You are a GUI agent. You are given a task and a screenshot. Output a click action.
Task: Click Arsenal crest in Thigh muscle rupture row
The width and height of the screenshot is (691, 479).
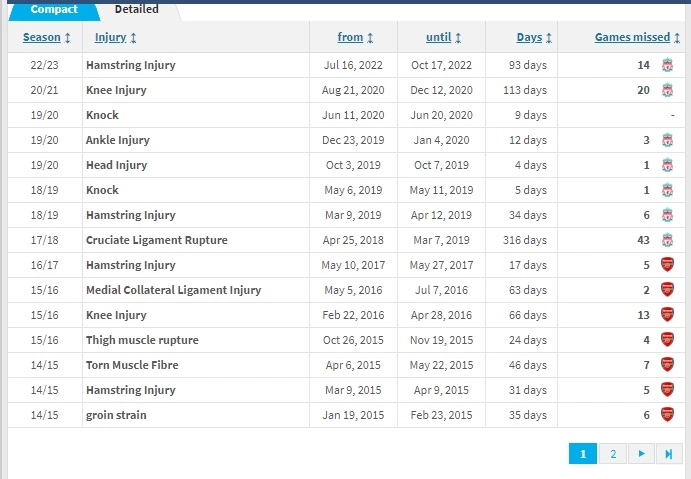click(667, 340)
